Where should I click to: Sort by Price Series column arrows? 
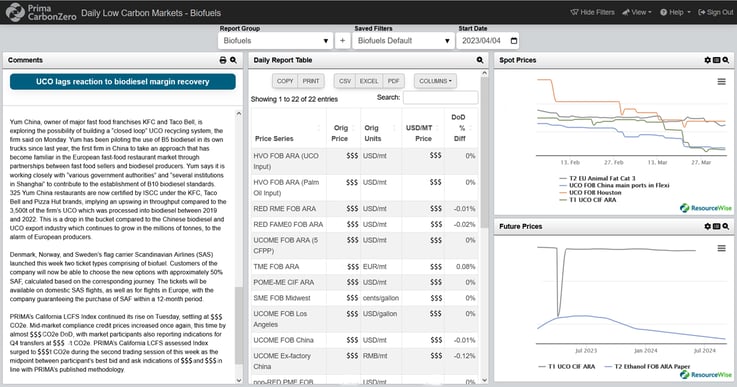(x=319, y=128)
